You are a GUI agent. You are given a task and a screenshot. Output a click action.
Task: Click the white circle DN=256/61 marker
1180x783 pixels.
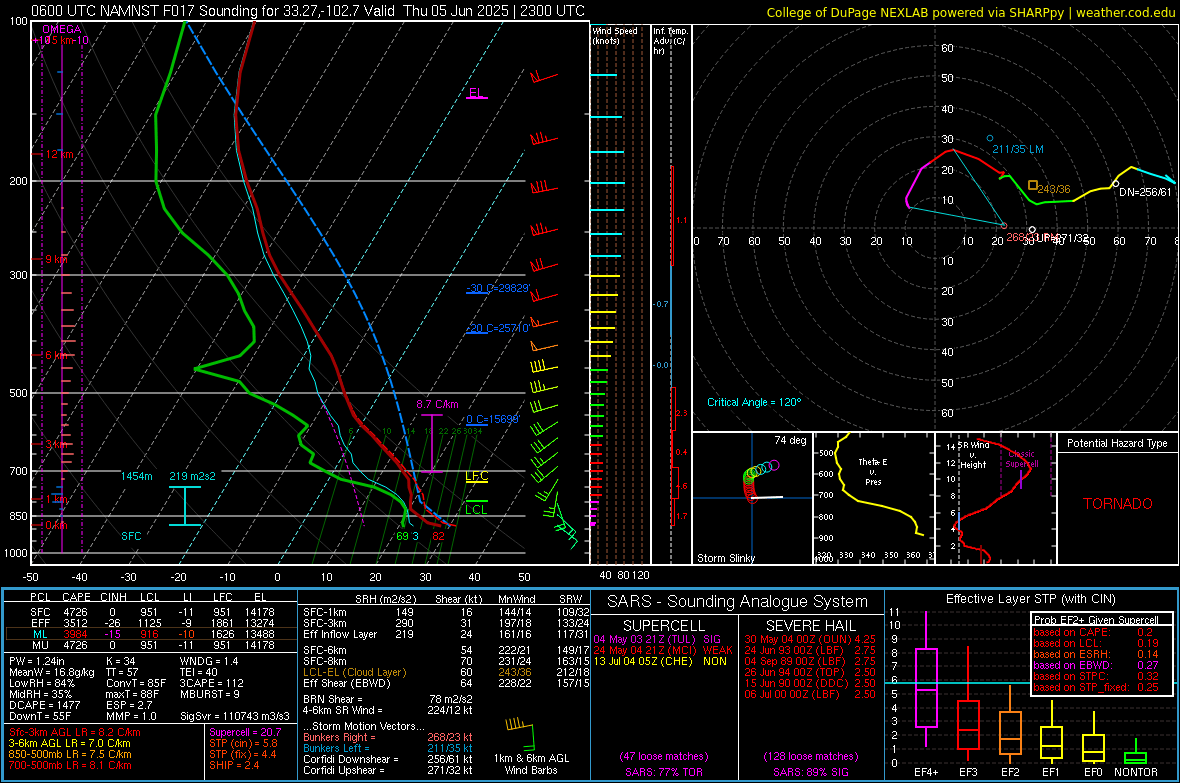1115,184
